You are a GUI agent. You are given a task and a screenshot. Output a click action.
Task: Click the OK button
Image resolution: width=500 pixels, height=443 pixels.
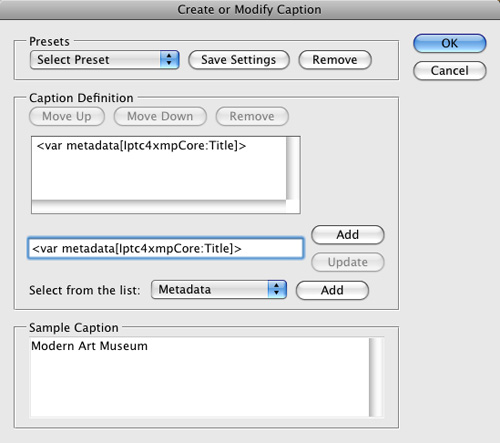[450, 43]
